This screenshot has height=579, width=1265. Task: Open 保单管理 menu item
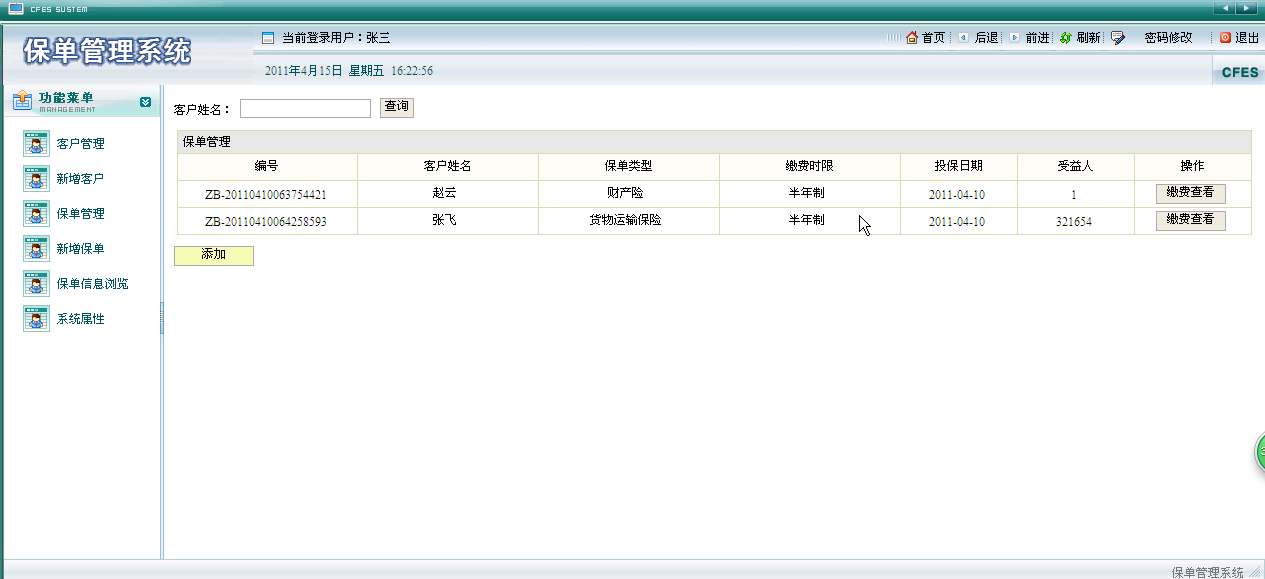click(x=80, y=214)
